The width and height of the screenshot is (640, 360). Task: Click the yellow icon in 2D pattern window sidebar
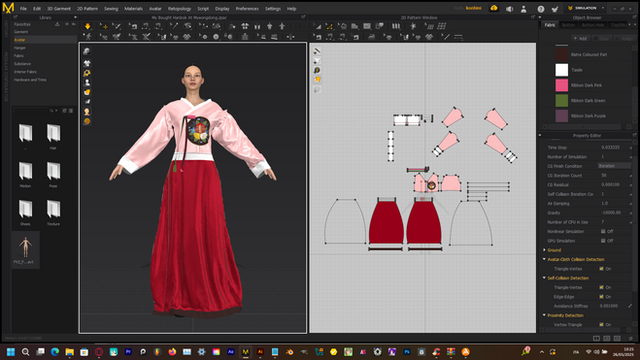317,80
